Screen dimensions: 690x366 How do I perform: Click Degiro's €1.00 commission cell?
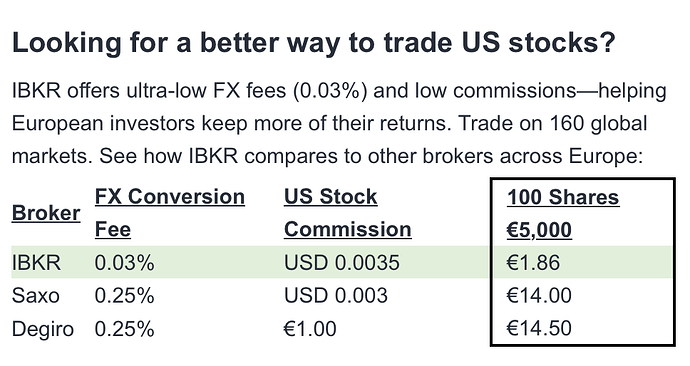(x=310, y=329)
